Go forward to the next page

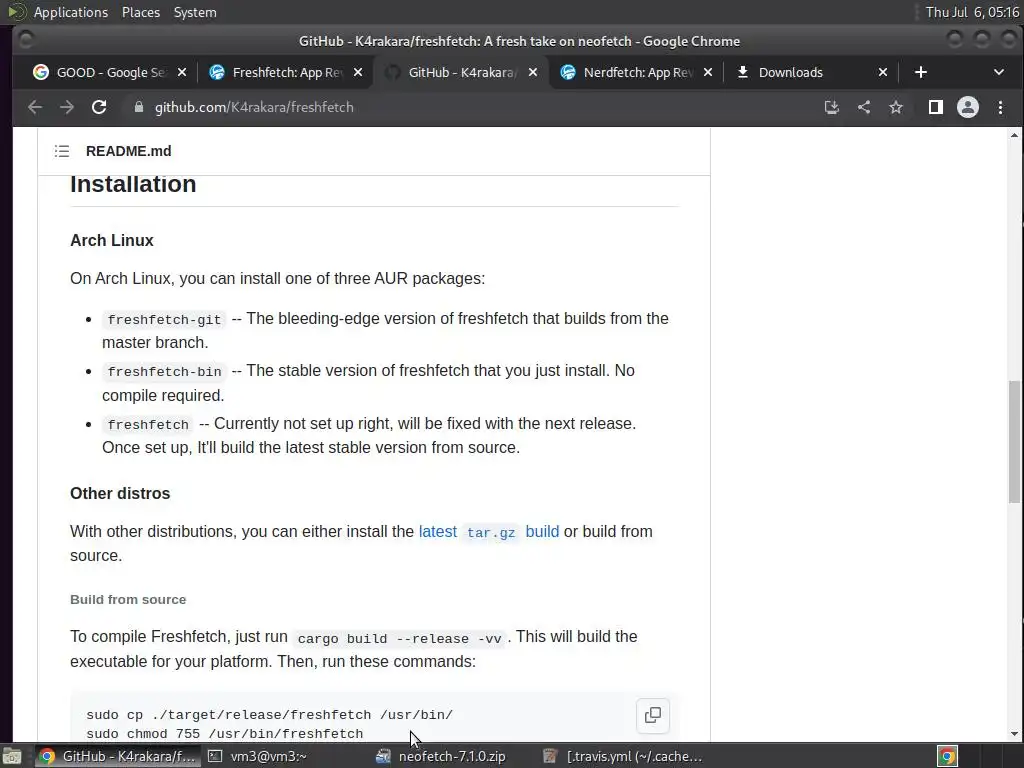pos(67,107)
